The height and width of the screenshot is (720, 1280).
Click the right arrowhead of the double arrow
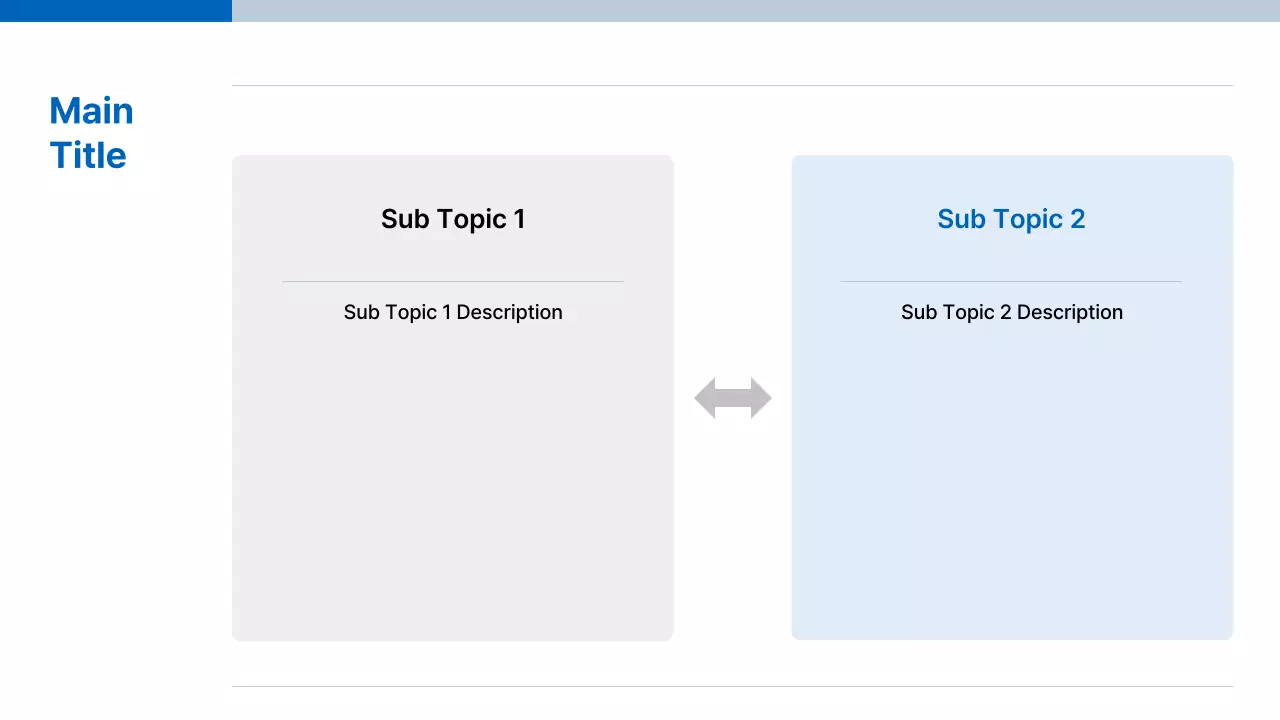[x=762, y=398]
